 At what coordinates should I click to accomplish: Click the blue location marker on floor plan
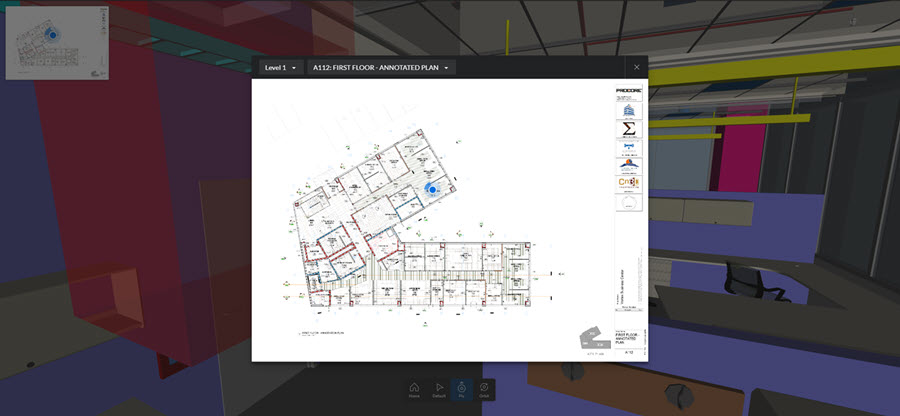click(x=432, y=188)
